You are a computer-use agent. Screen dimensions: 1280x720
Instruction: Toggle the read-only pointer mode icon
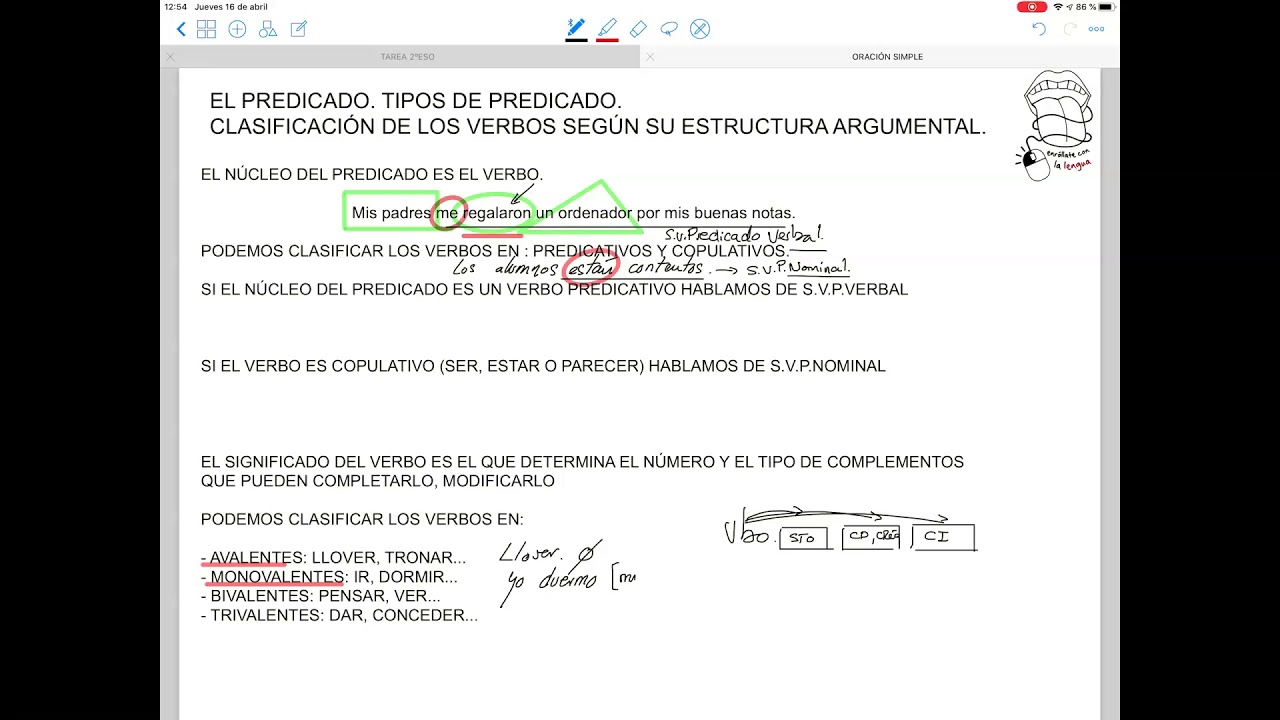(x=700, y=29)
